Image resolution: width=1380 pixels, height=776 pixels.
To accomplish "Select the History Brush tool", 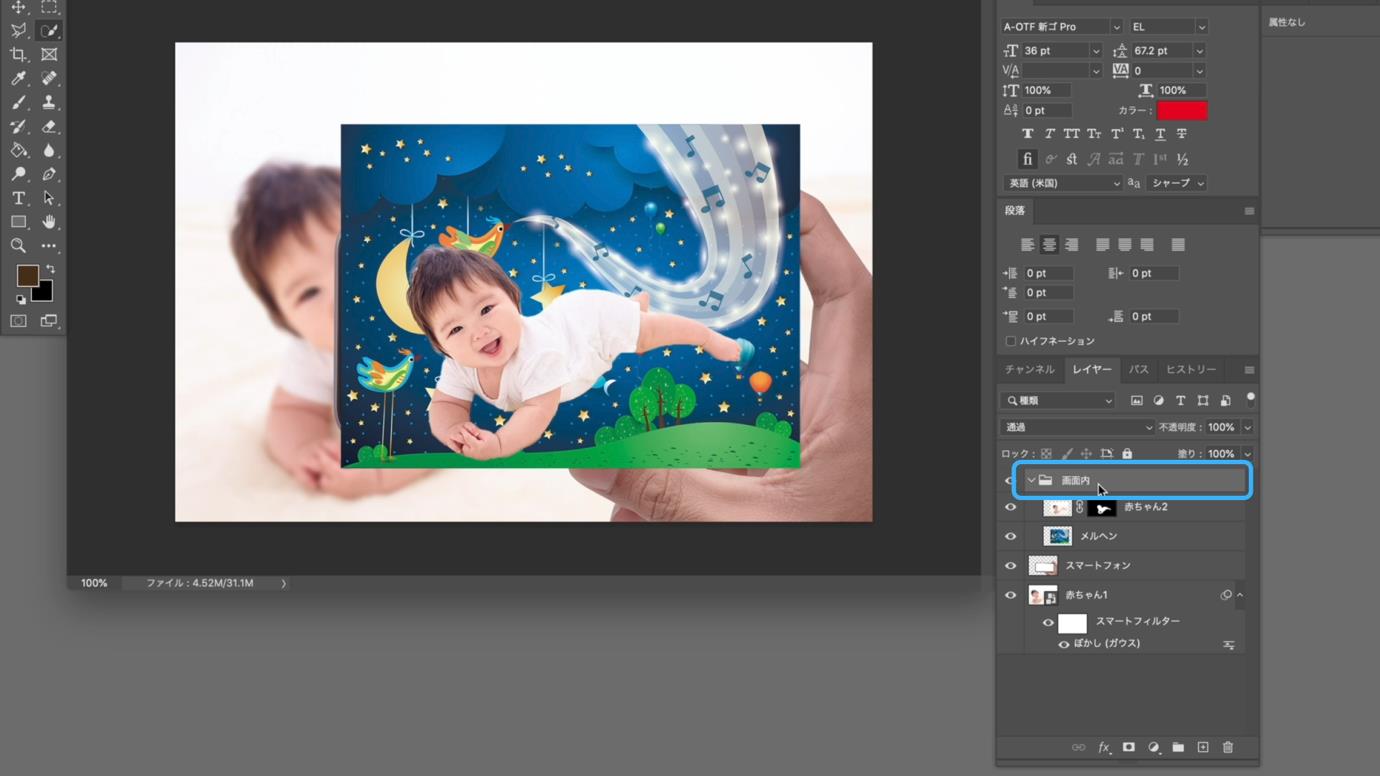I will (x=18, y=126).
